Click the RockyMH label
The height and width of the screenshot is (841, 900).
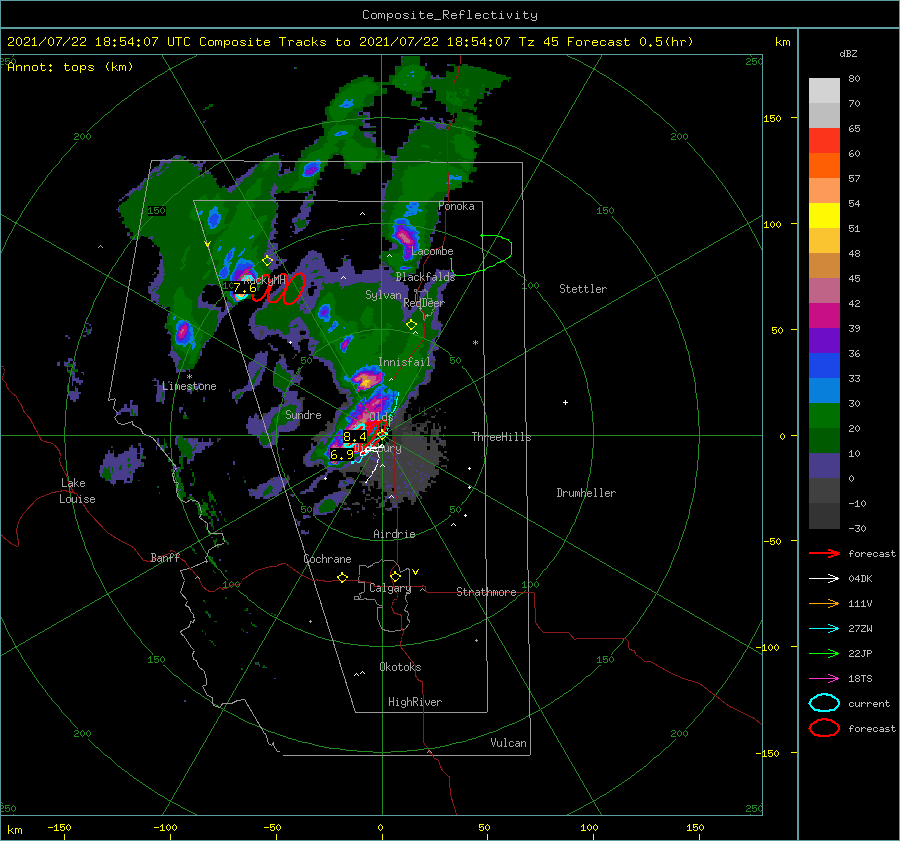coord(264,280)
